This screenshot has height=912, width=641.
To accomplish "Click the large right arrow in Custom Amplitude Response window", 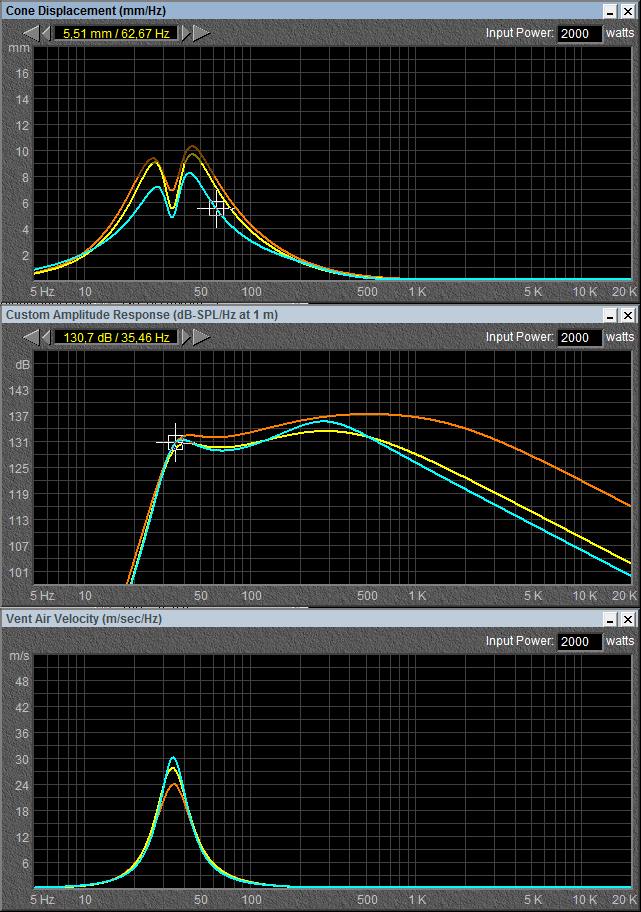I will point(201,337).
